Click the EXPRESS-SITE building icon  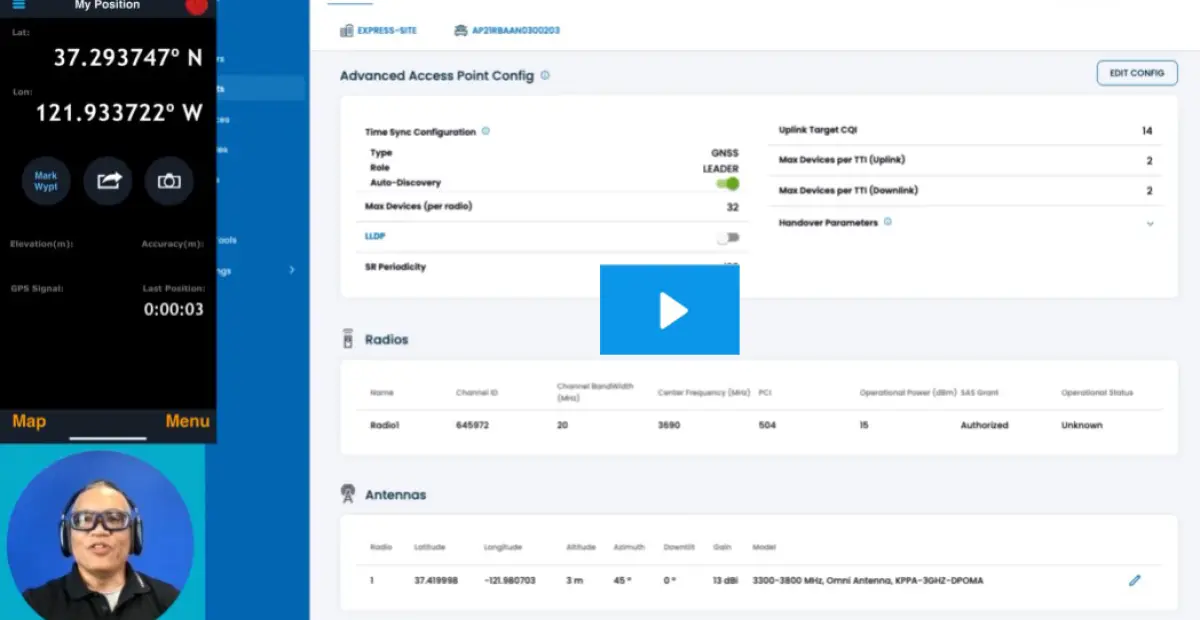(x=347, y=31)
